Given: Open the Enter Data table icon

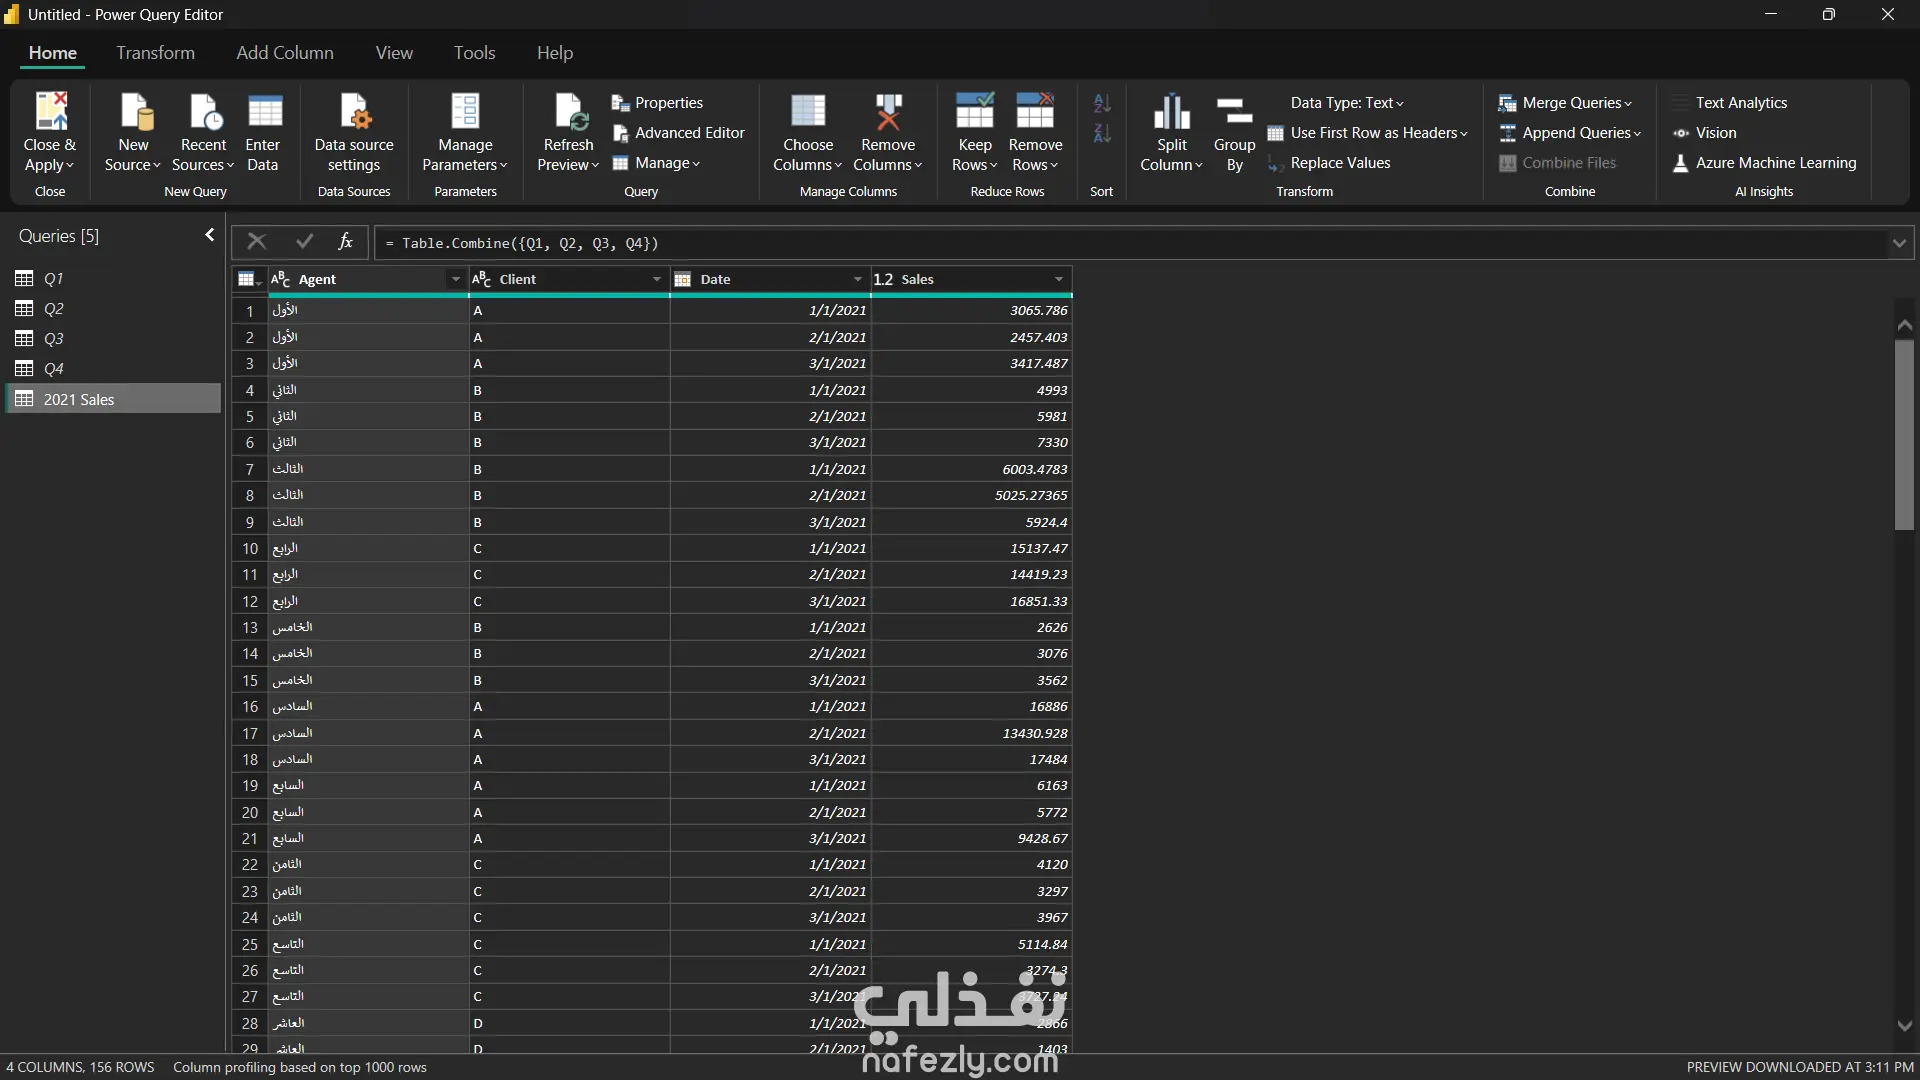Looking at the screenshot, I should [263, 112].
